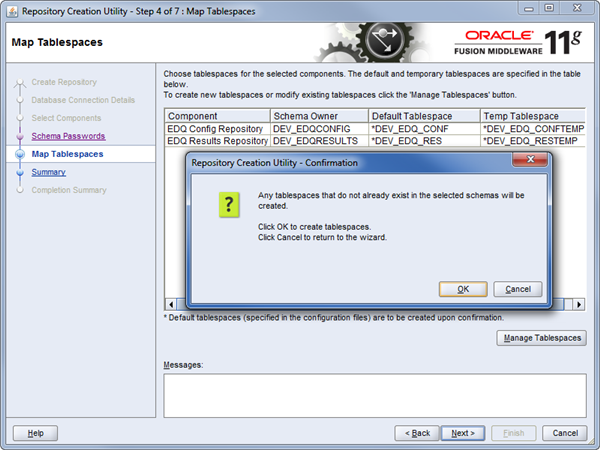Open the *DEV_EDQ_RES default tablespace cell

tap(424, 141)
